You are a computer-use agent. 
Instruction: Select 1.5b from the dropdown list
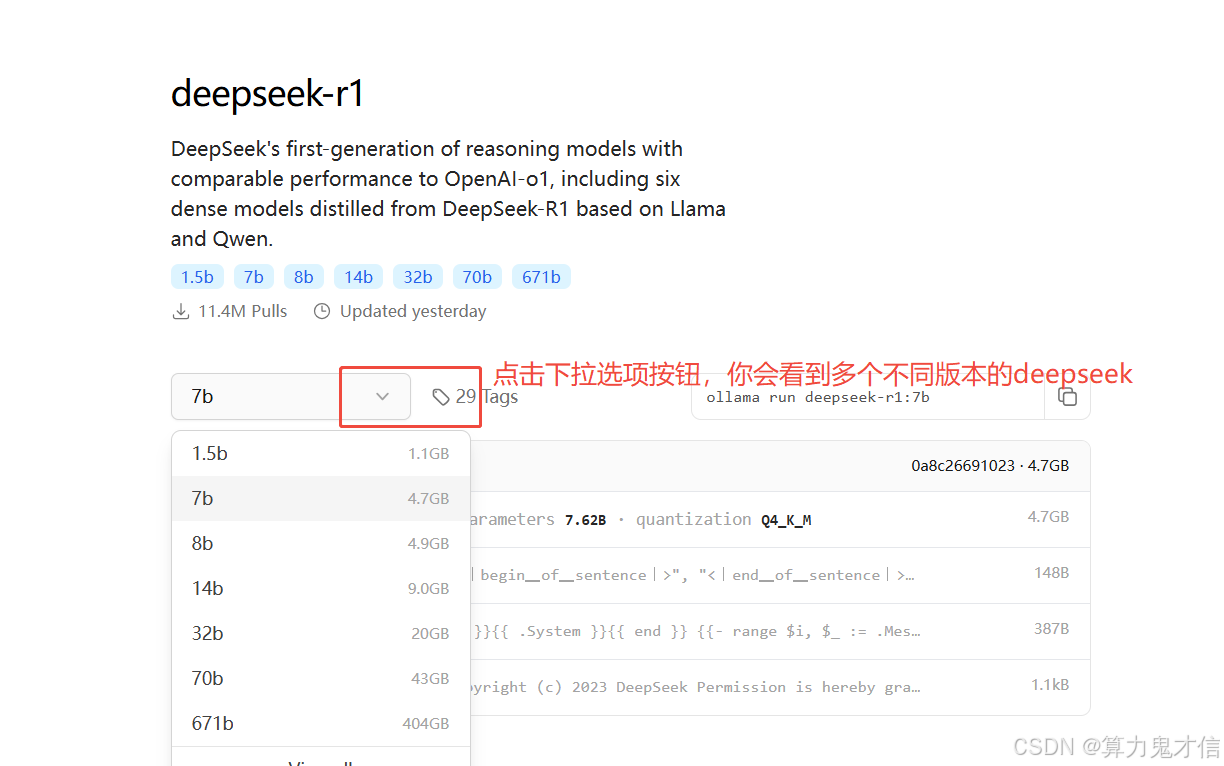tap(321, 453)
